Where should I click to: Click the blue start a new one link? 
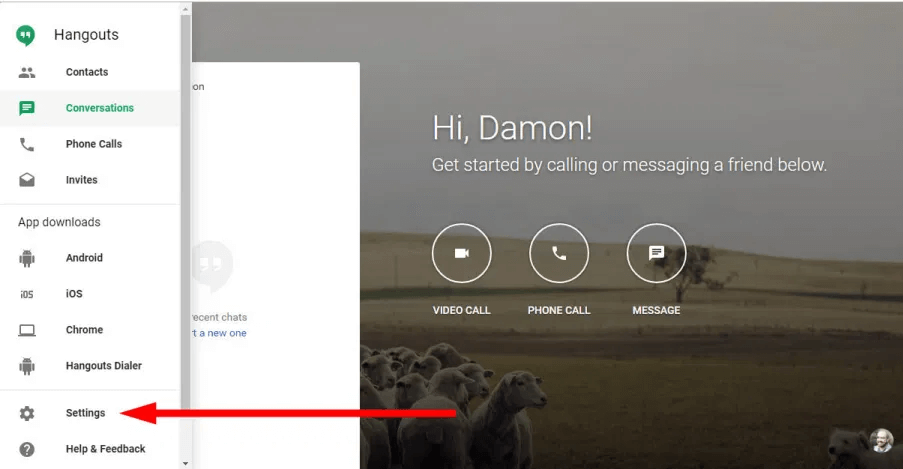pyautogui.click(x=219, y=333)
